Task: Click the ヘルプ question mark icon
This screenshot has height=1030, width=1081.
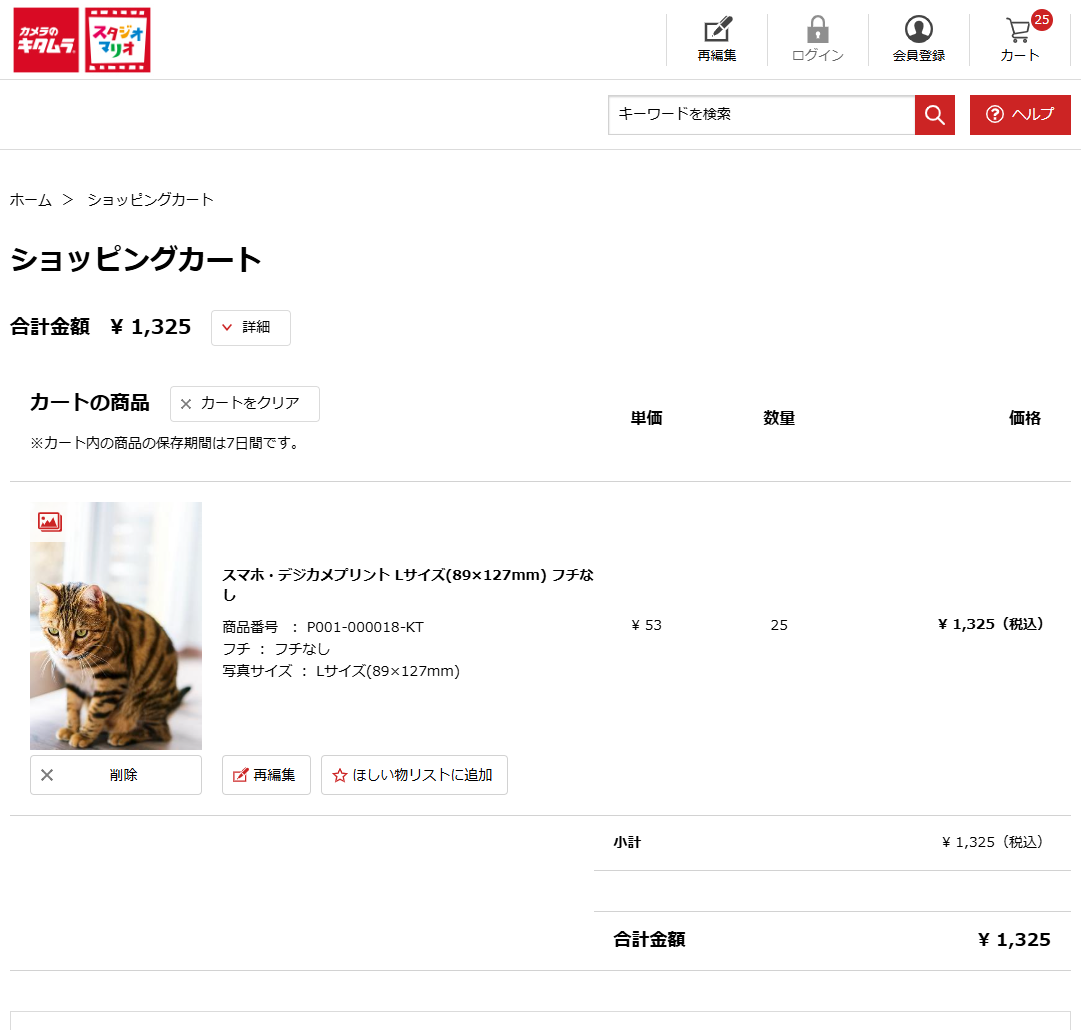Action: pos(993,114)
